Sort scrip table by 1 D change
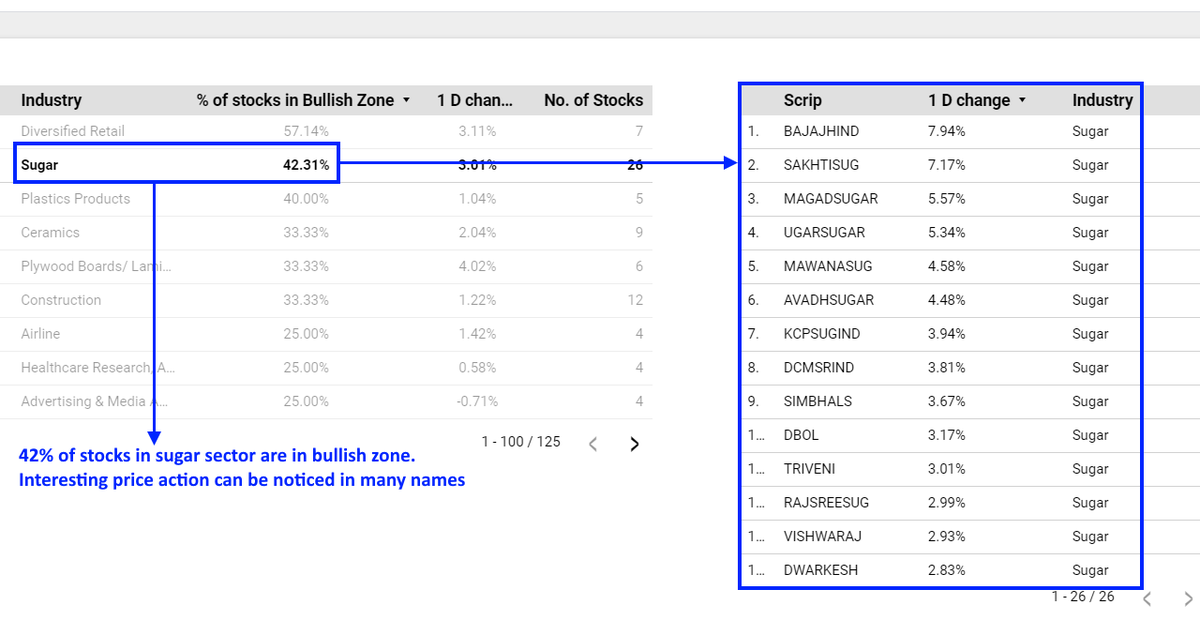1200x620 pixels. pos(977,100)
